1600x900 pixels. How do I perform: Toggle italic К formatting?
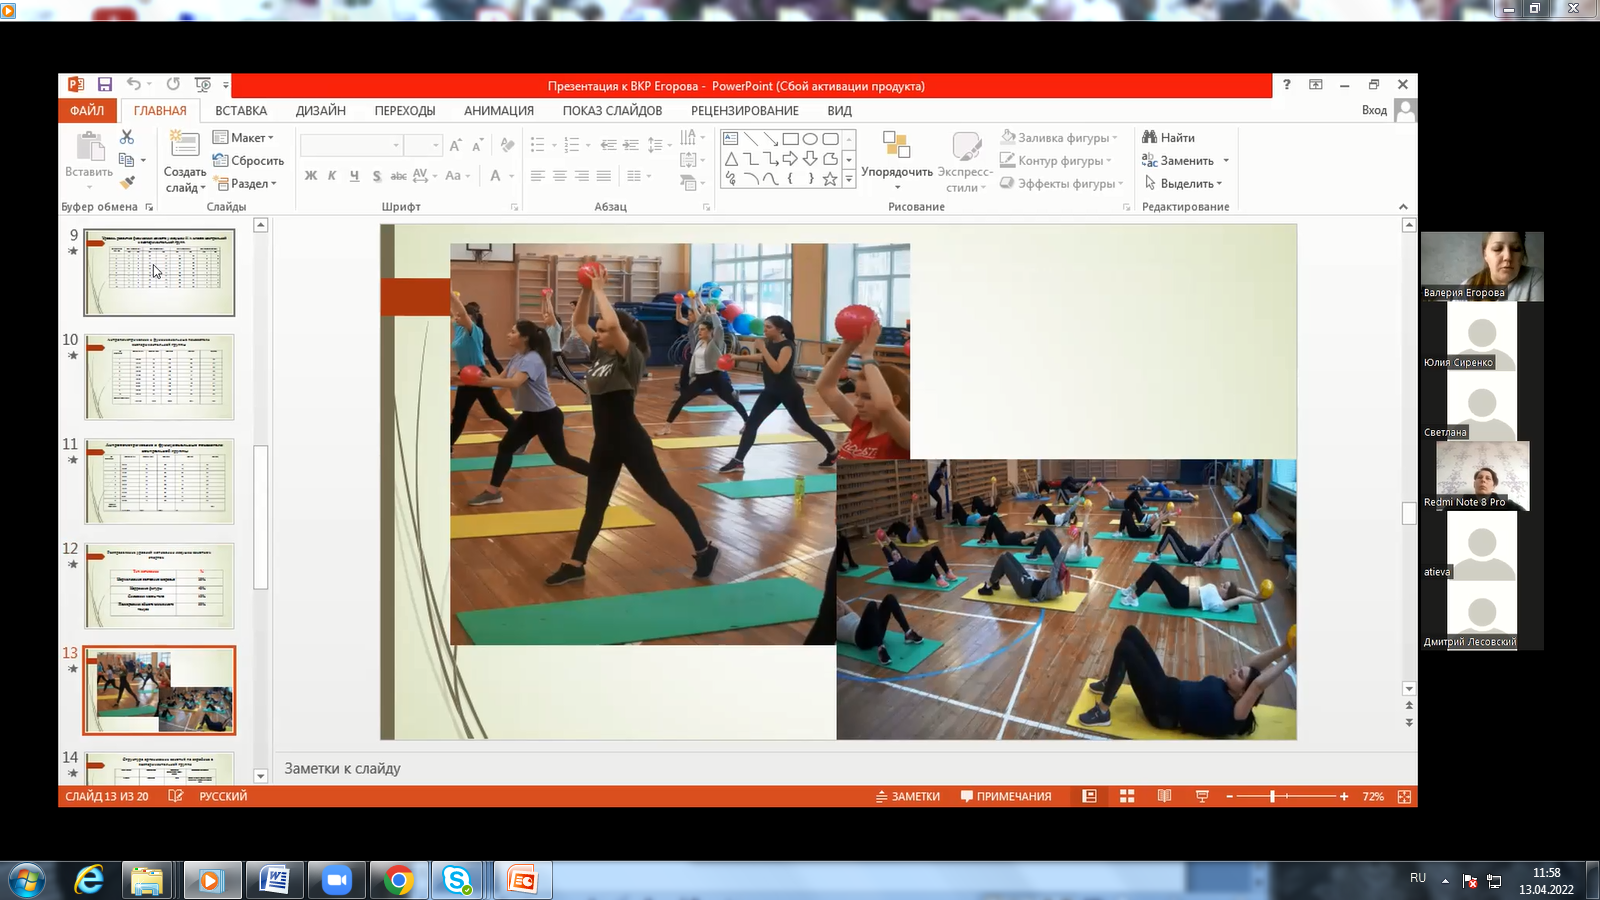(x=332, y=176)
